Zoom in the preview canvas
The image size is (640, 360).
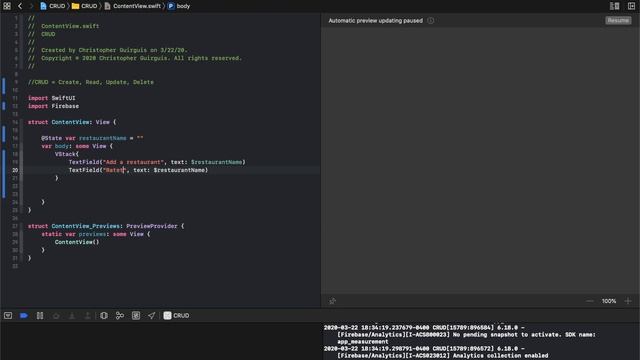click(x=628, y=301)
